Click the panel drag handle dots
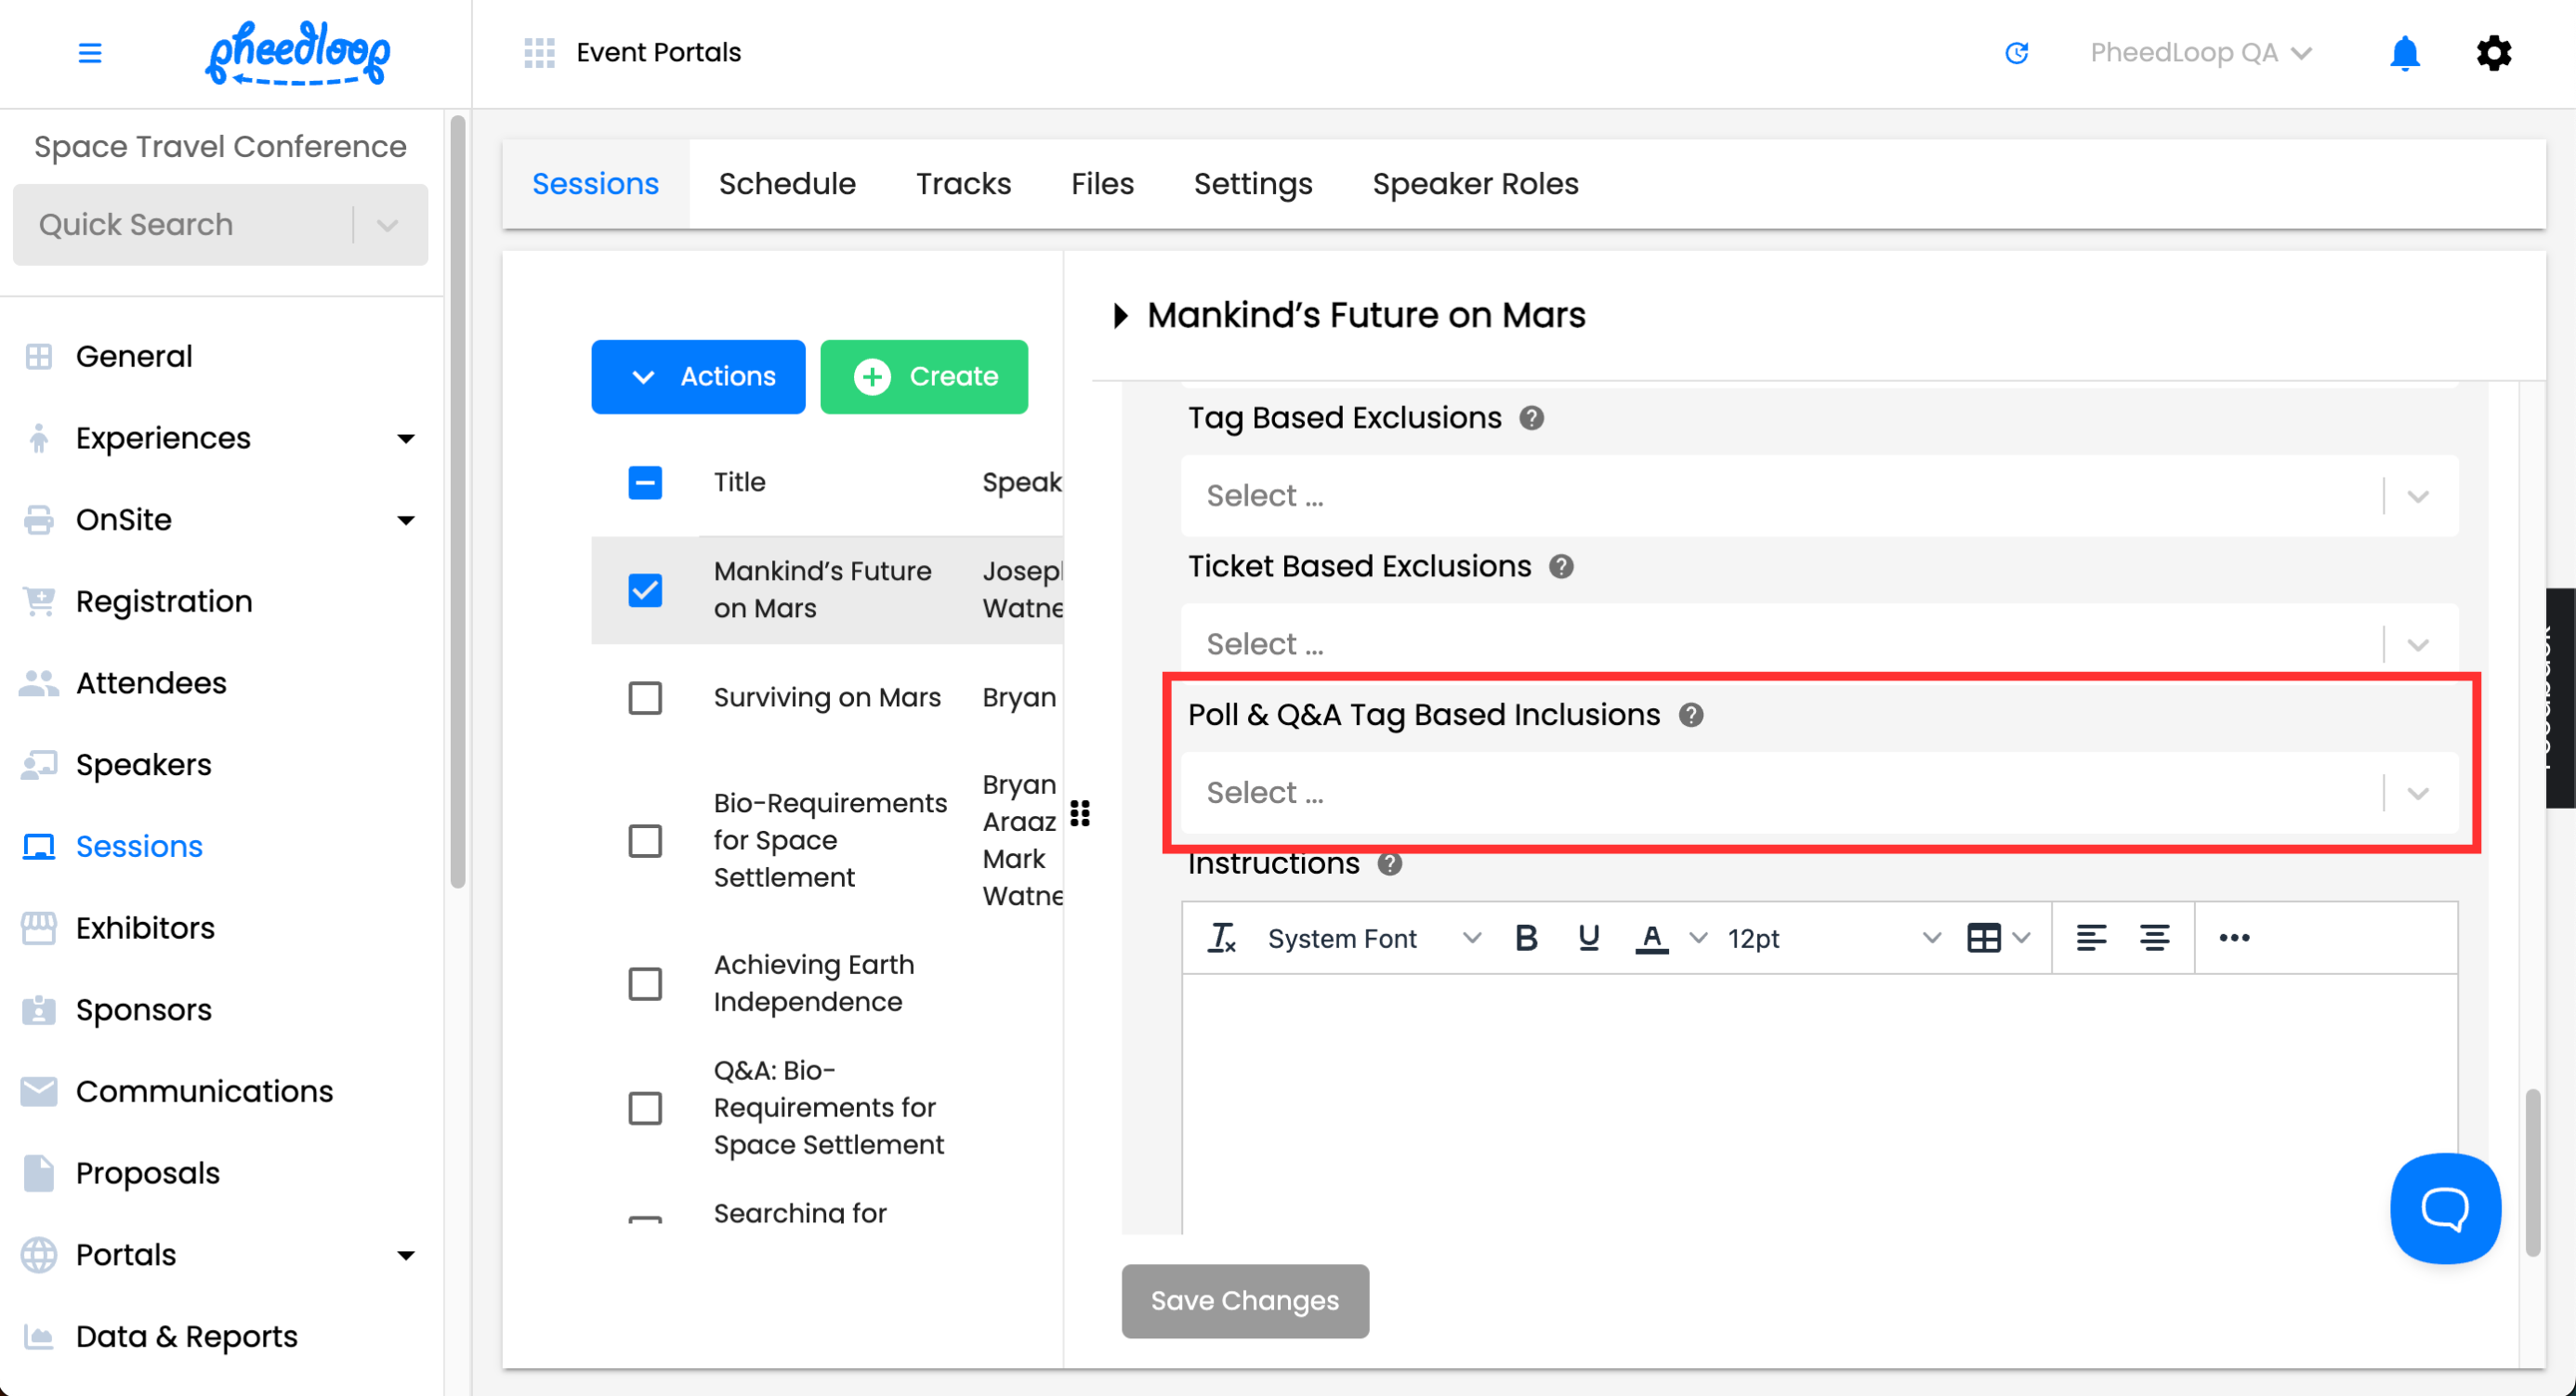The height and width of the screenshot is (1396, 2576). click(1079, 813)
